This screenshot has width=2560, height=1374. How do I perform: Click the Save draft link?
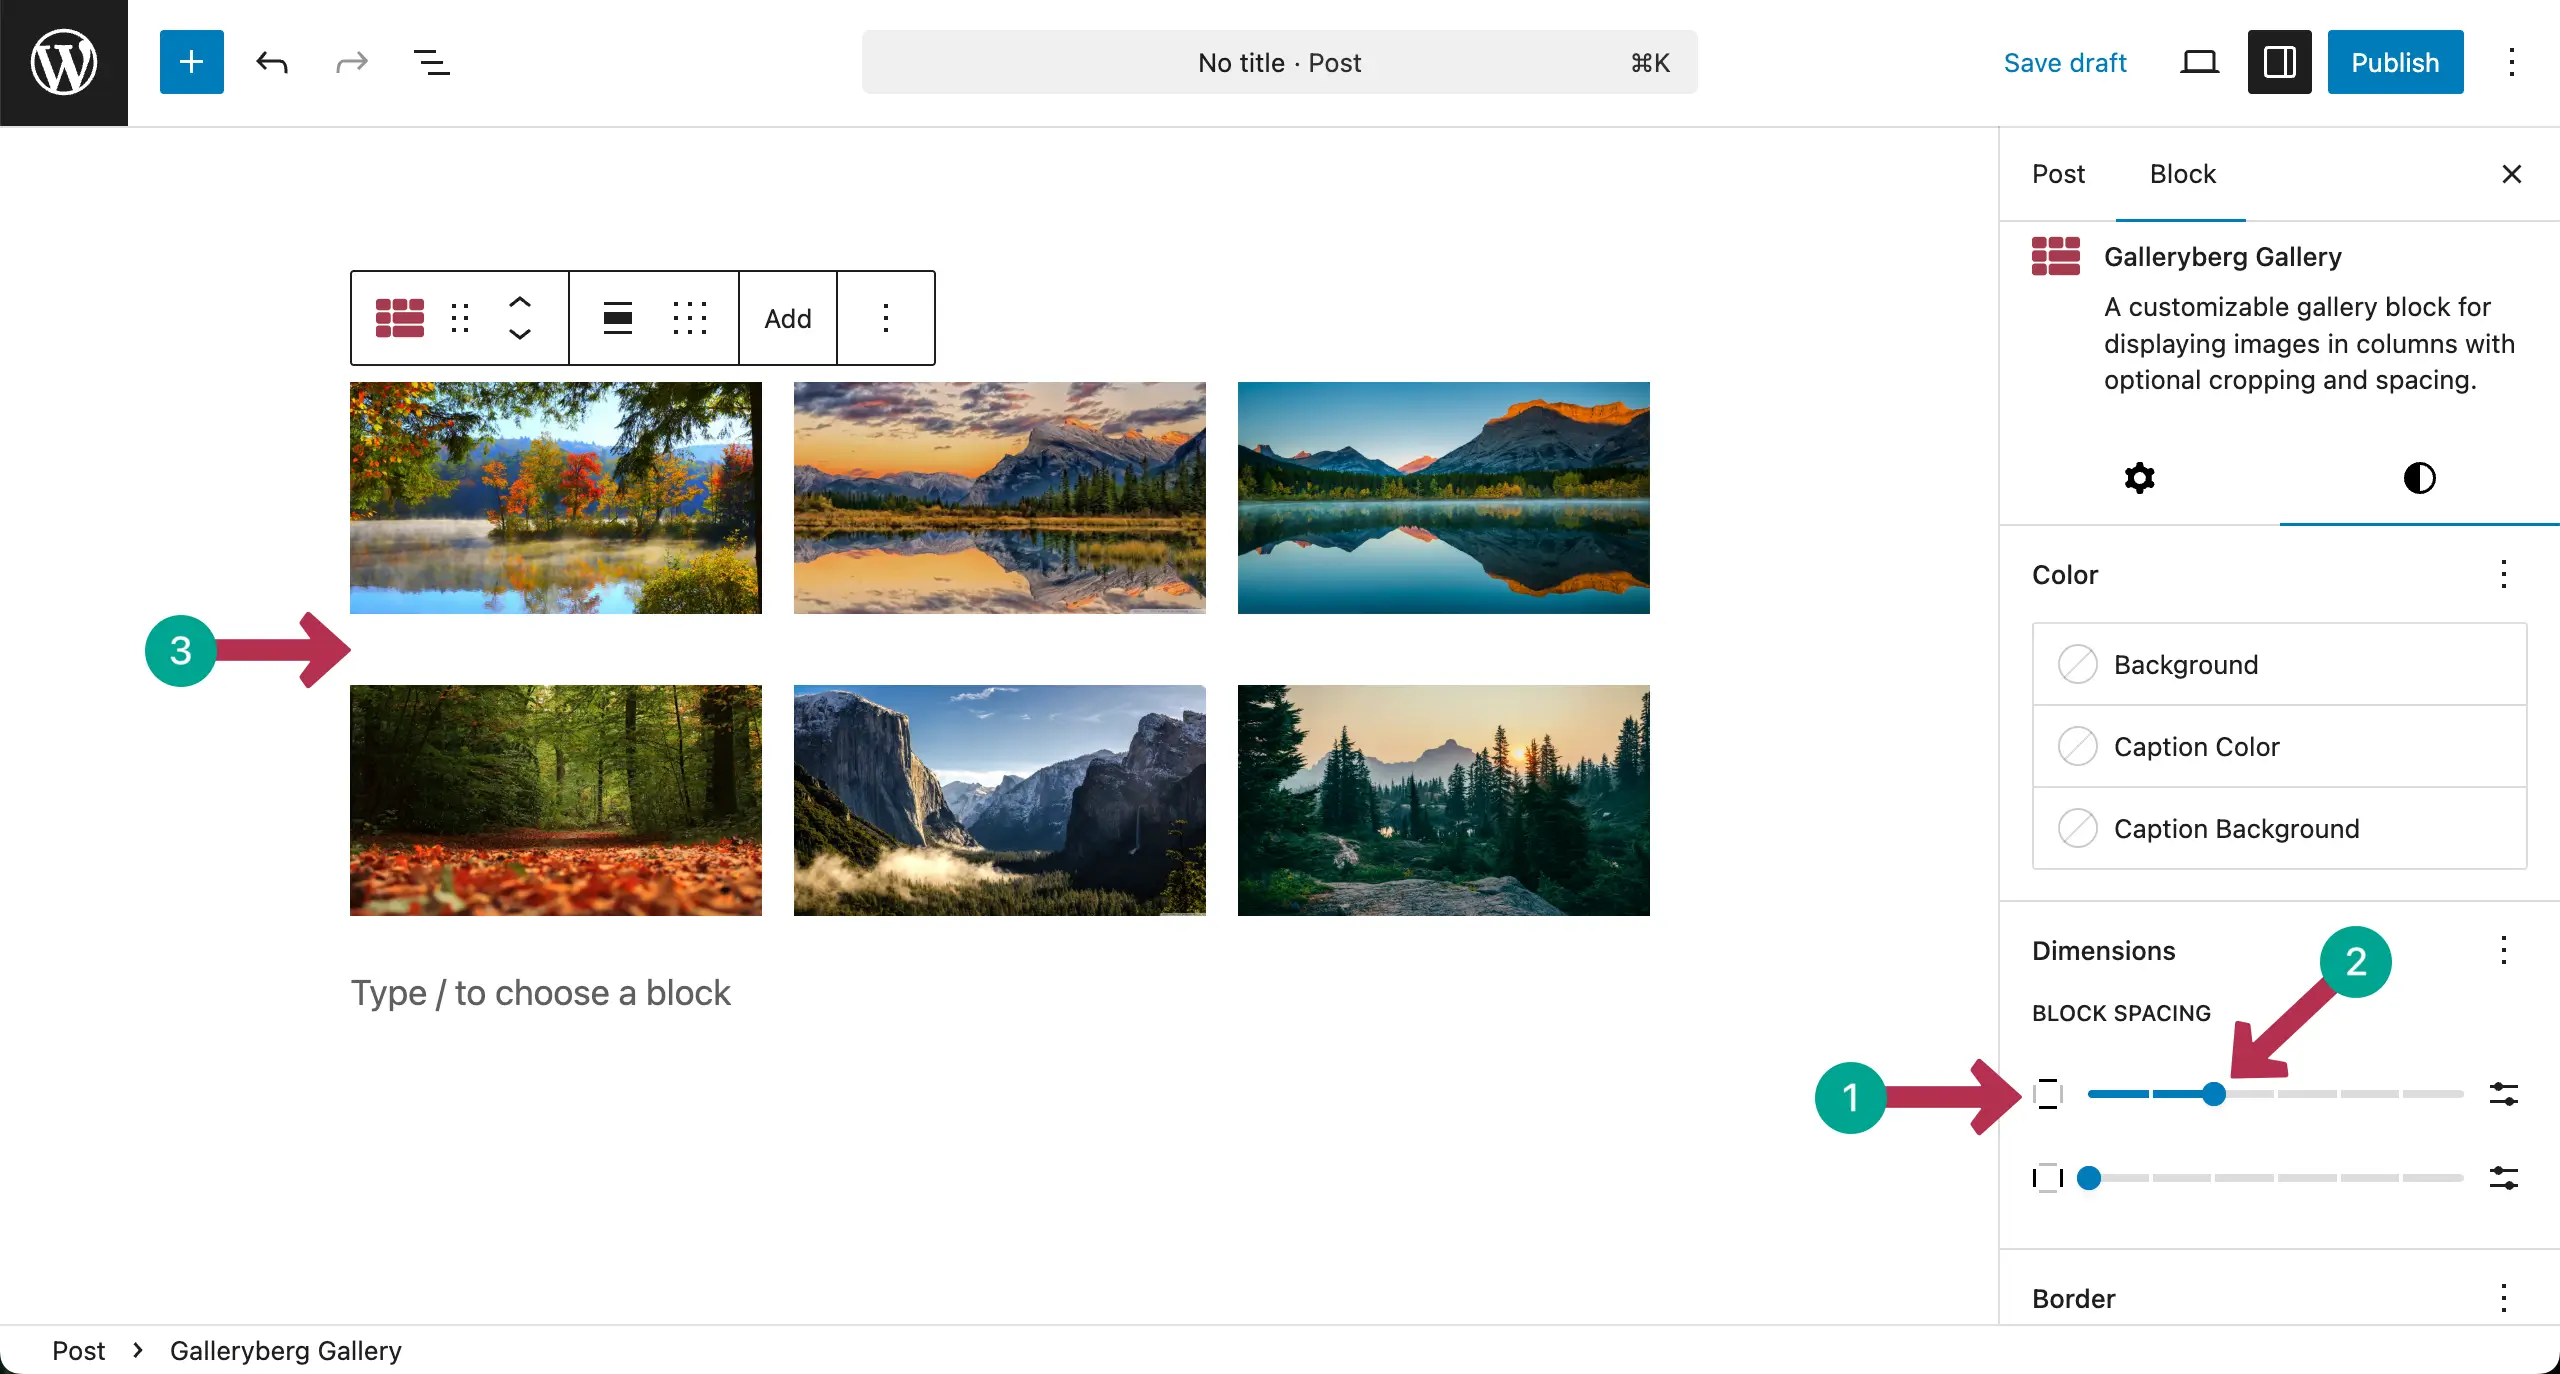(2065, 62)
